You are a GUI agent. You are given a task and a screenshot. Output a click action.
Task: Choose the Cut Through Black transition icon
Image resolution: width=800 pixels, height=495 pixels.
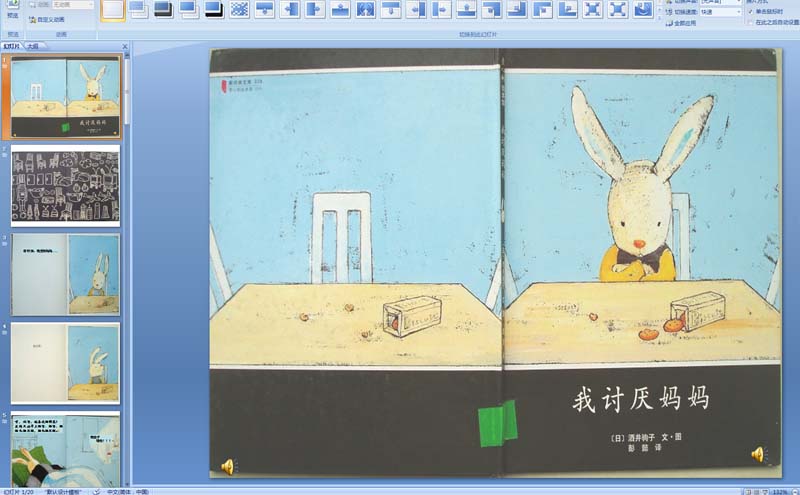click(x=214, y=9)
